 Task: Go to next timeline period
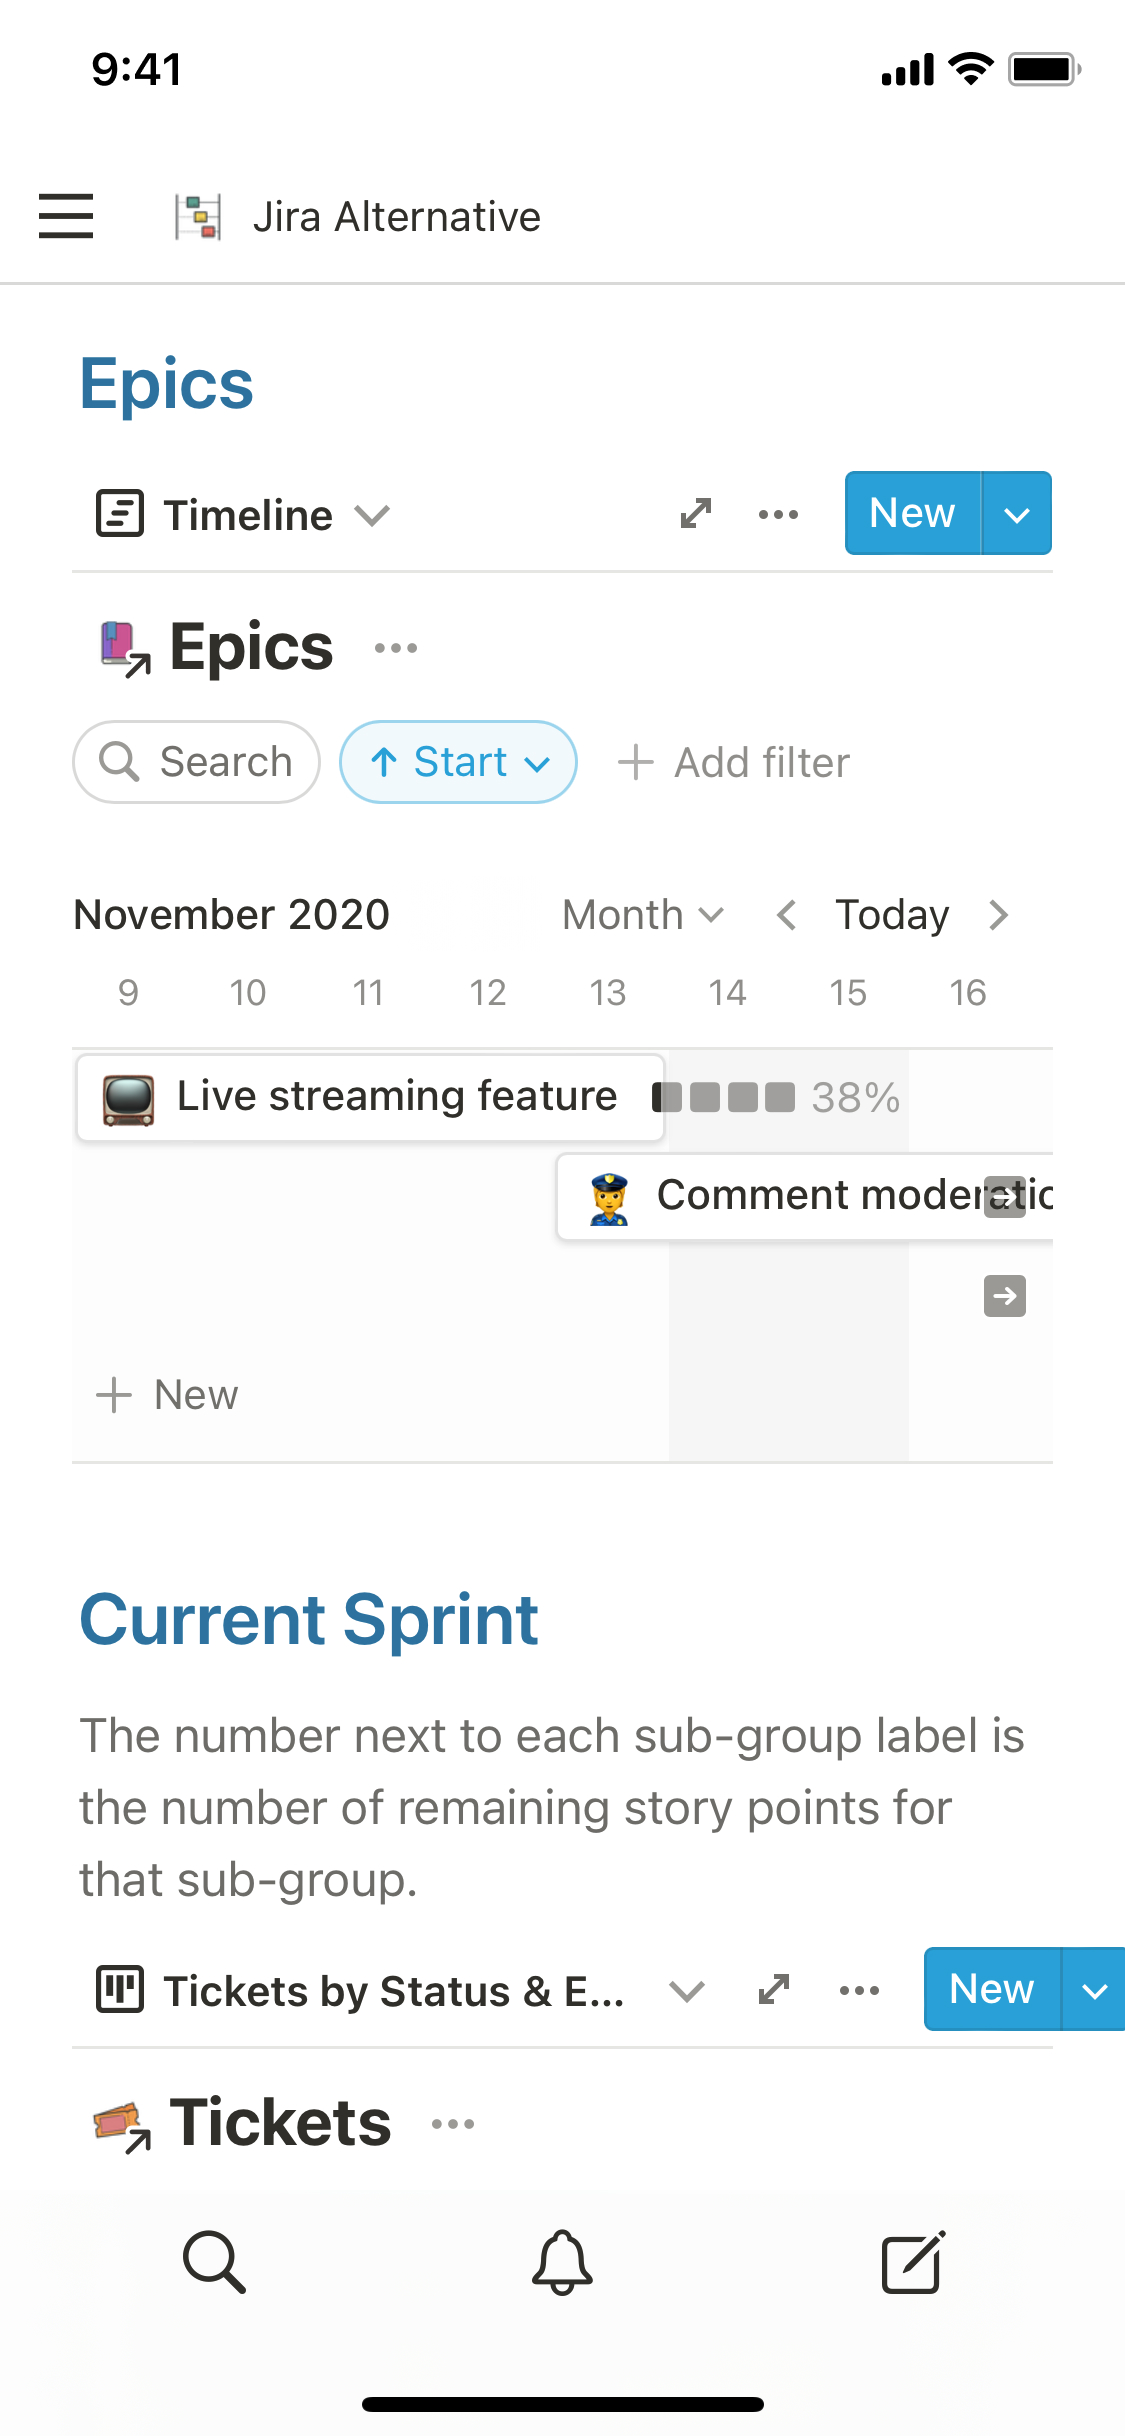998,915
